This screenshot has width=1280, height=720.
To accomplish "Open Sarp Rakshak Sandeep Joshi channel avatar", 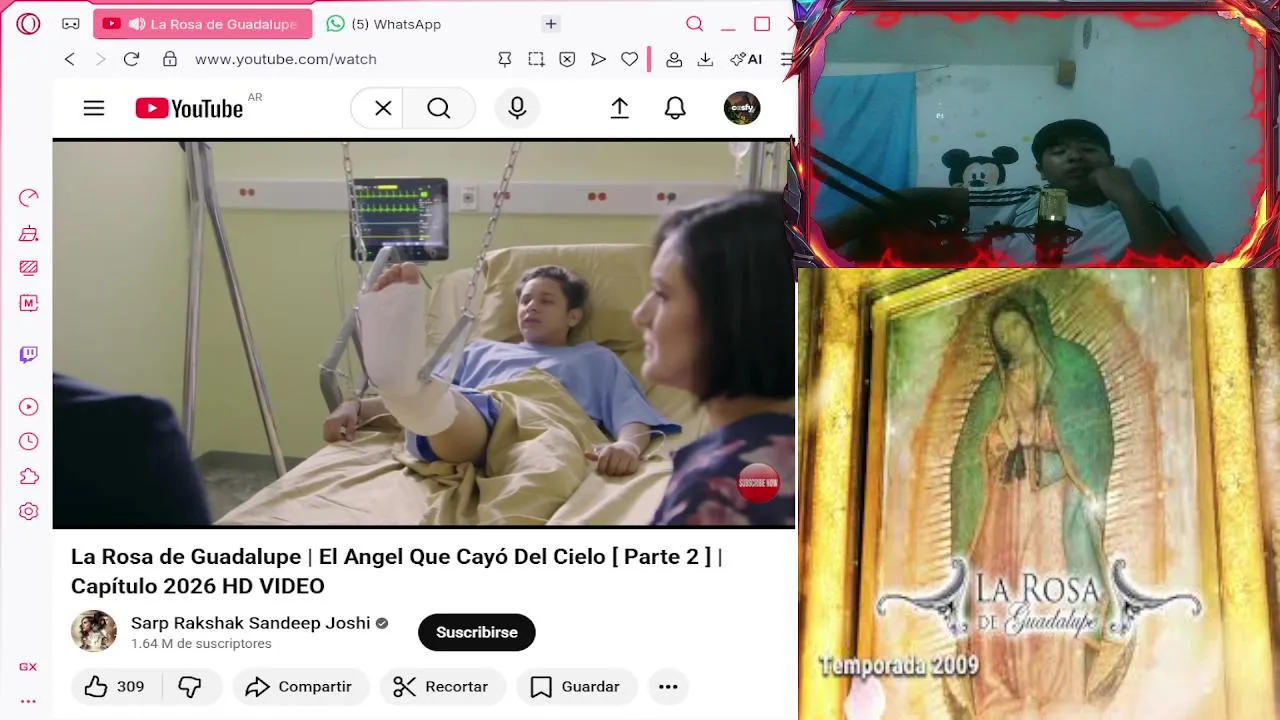I will click(94, 632).
